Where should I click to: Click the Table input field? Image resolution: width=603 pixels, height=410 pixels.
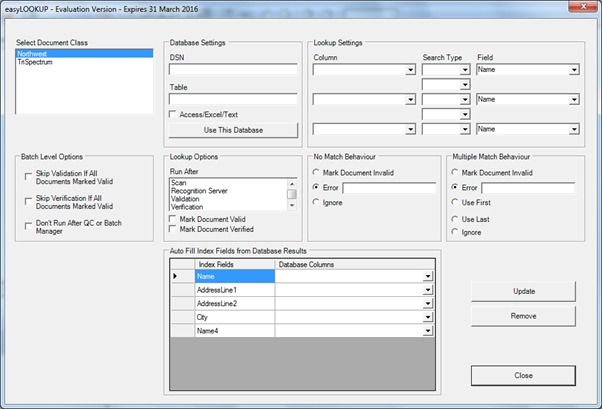pos(232,99)
